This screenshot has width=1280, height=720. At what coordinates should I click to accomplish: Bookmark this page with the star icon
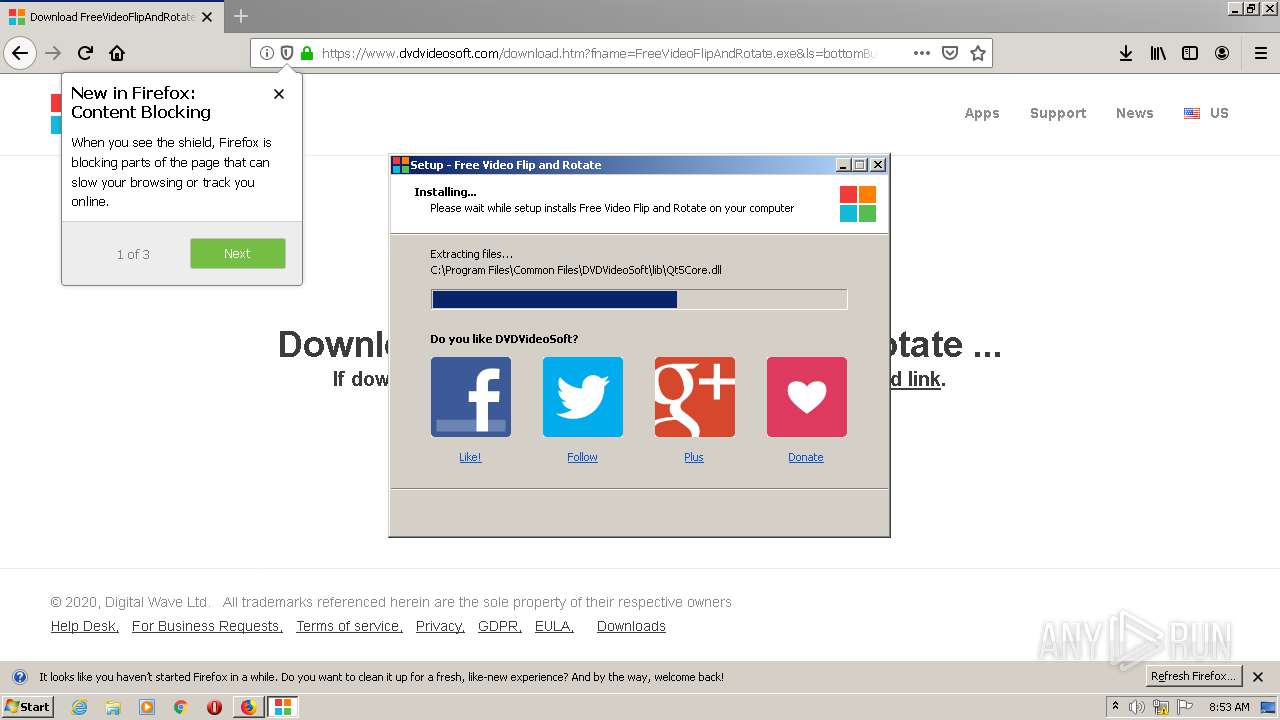pos(978,53)
